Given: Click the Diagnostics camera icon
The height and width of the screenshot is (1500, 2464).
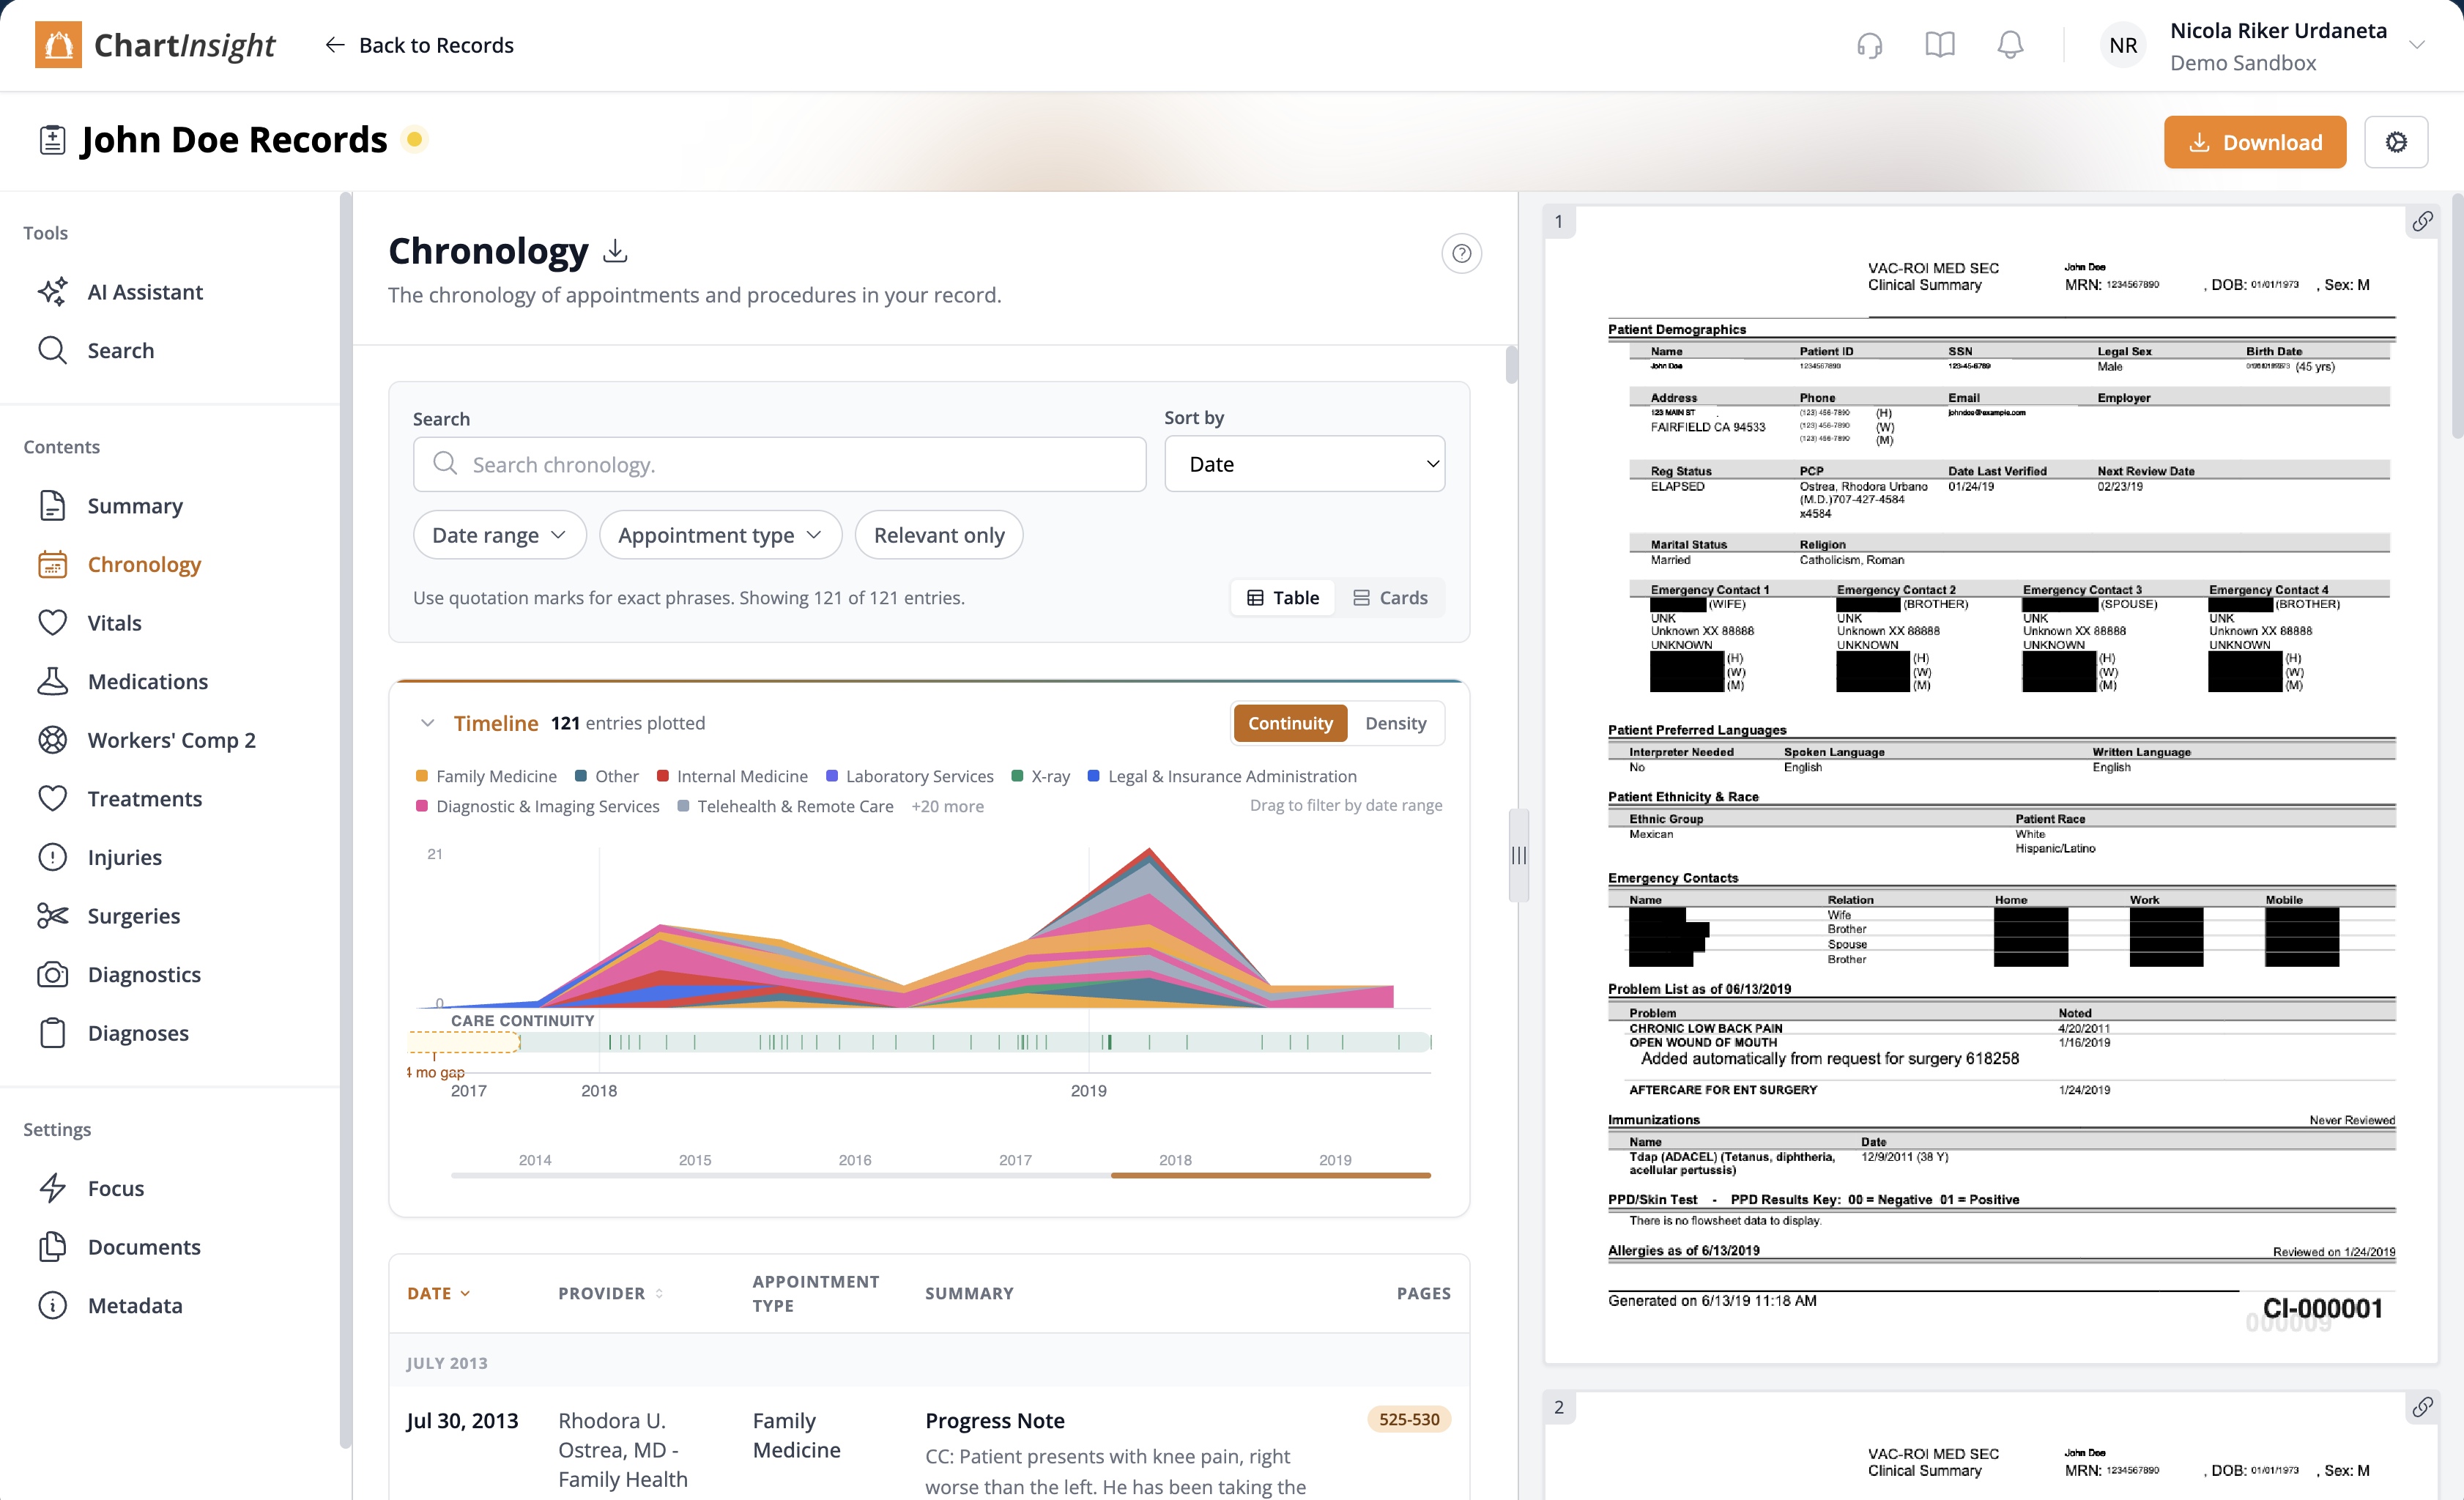Looking at the screenshot, I should pos(52,974).
